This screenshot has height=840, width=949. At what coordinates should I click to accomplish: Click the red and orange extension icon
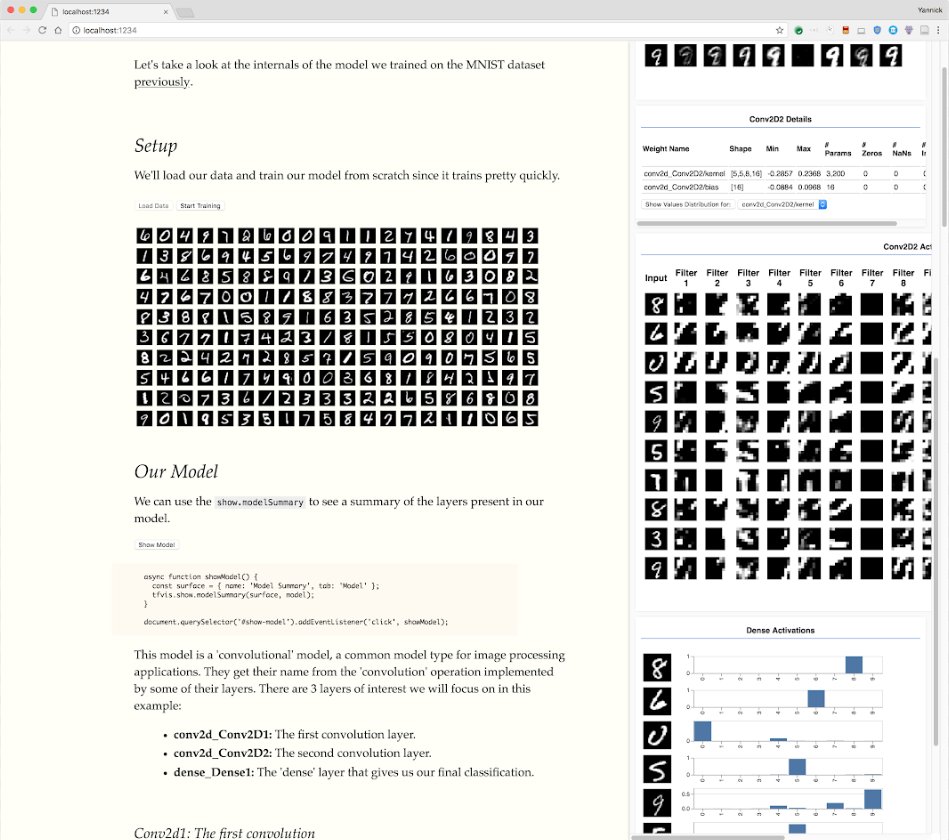846,30
